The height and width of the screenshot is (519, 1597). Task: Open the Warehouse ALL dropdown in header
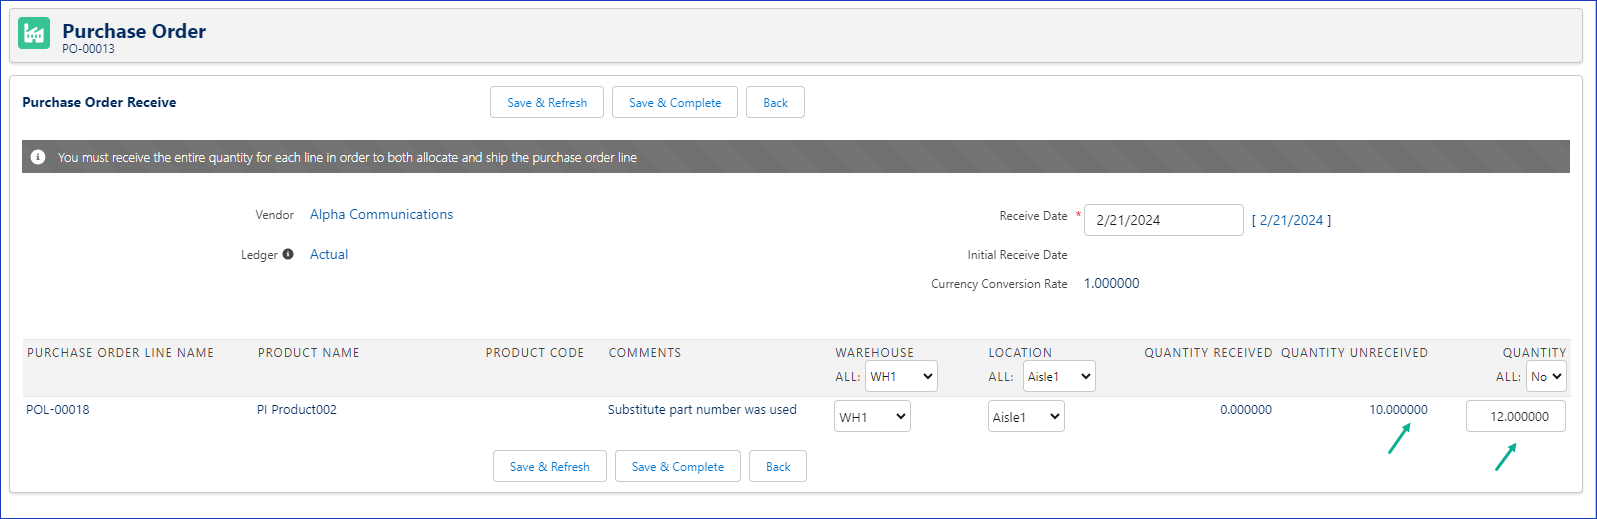pos(901,376)
